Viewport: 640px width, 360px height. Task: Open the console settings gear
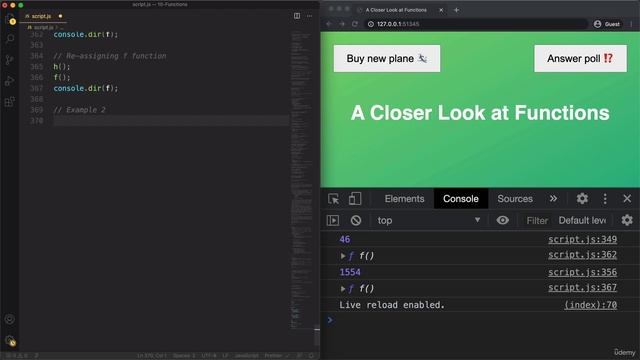point(627,220)
